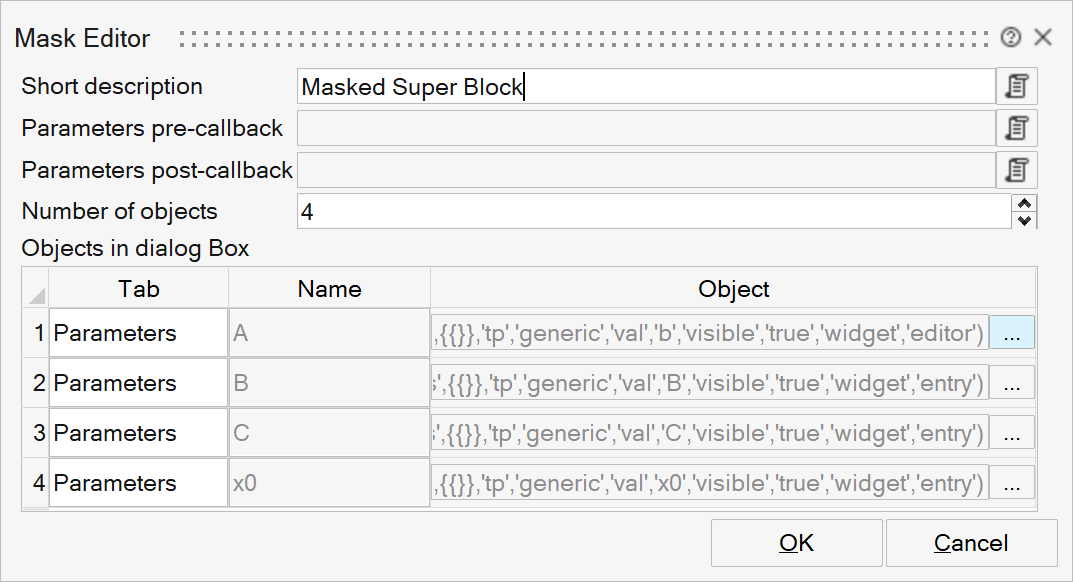The height and width of the screenshot is (582, 1073).
Task: Edit Tab cell in row 1
Action: click(138, 333)
